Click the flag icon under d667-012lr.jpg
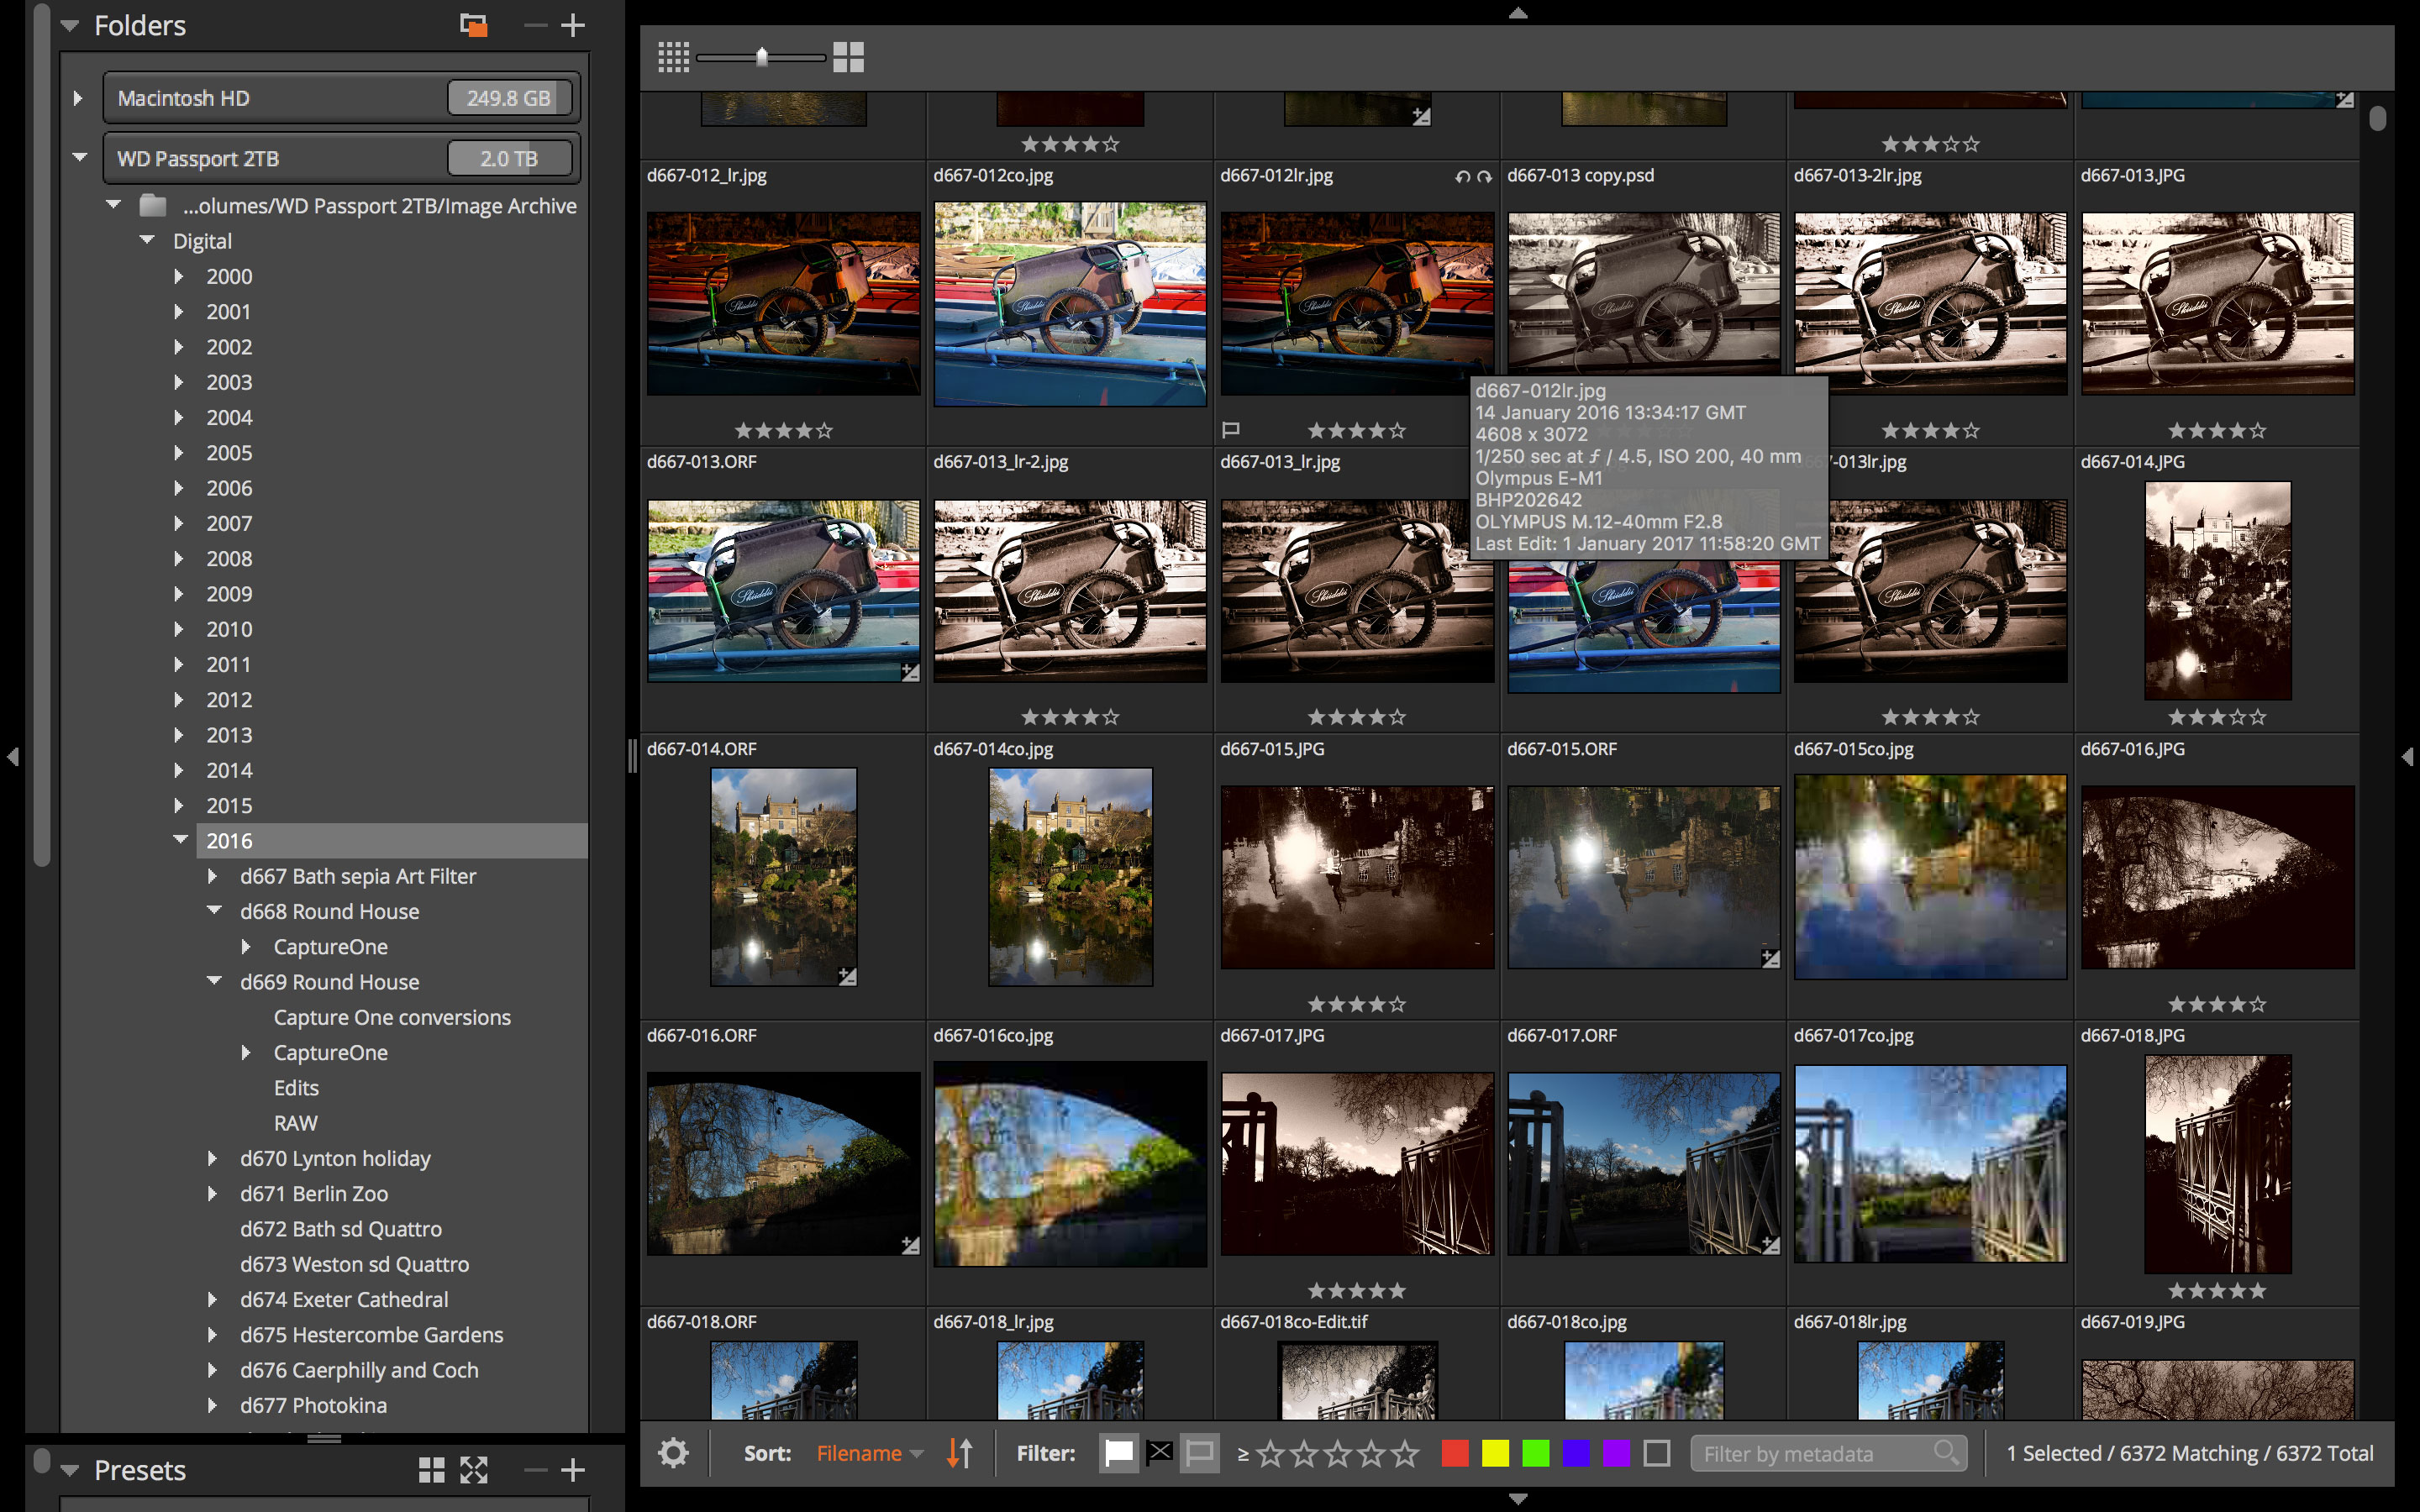The height and width of the screenshot is (1512, 2420). click(x=1231, y=430)
